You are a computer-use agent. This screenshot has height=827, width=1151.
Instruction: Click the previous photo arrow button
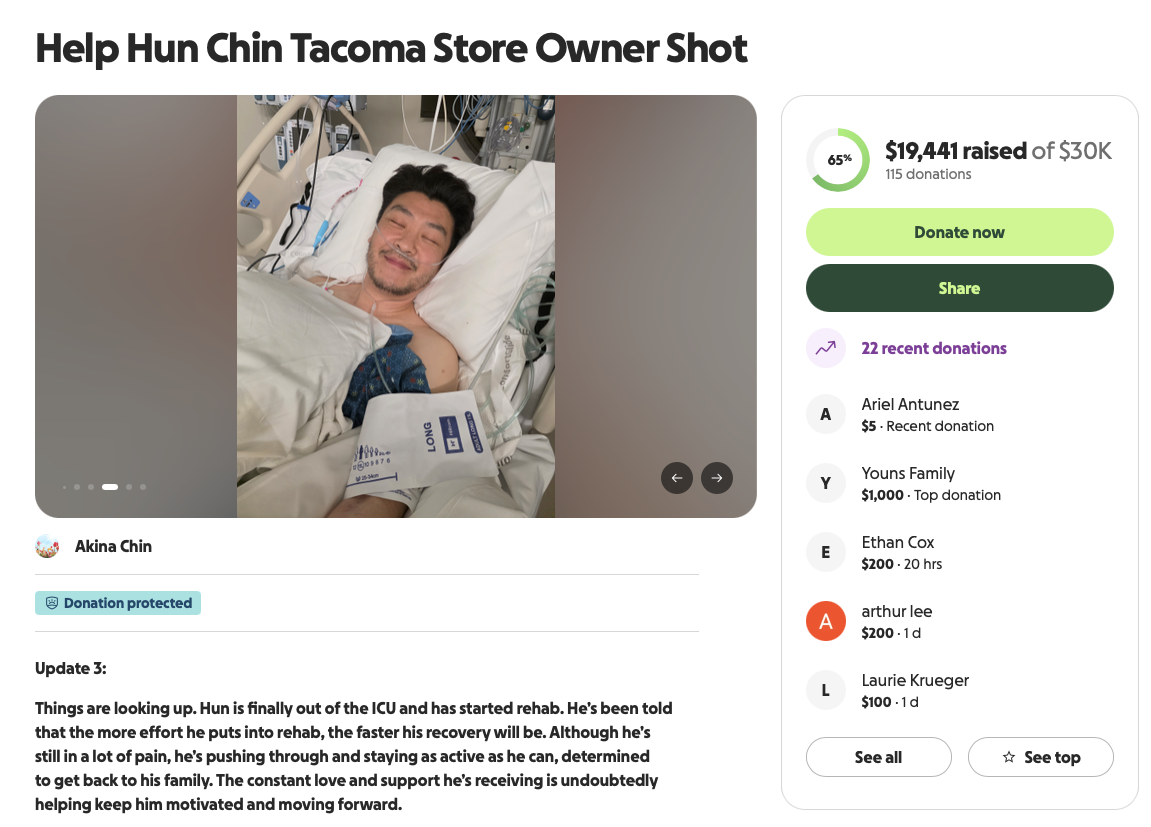tap(677, 478)
